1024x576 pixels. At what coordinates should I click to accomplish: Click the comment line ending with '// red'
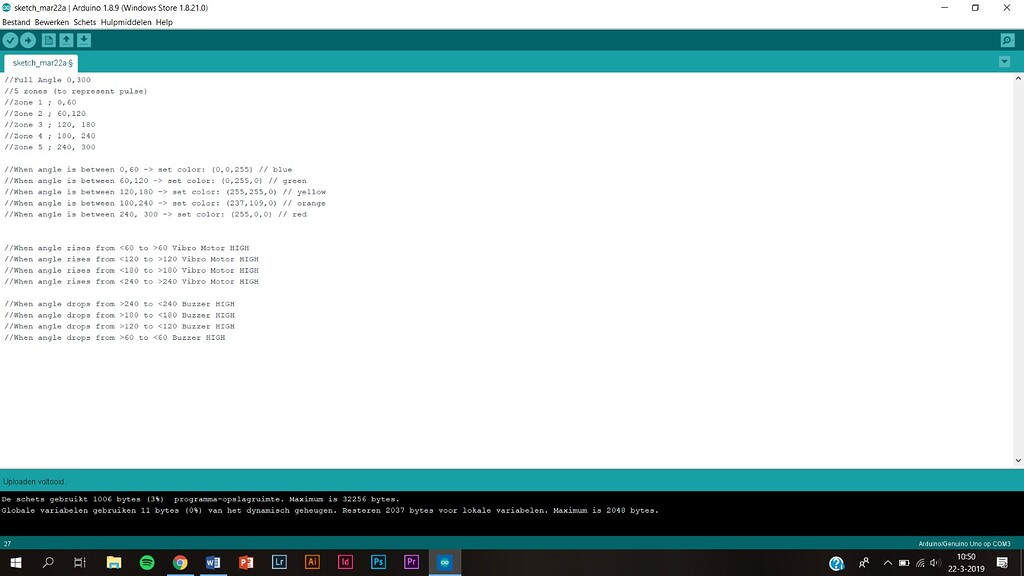pyautogui.click(x=155, y=214)
